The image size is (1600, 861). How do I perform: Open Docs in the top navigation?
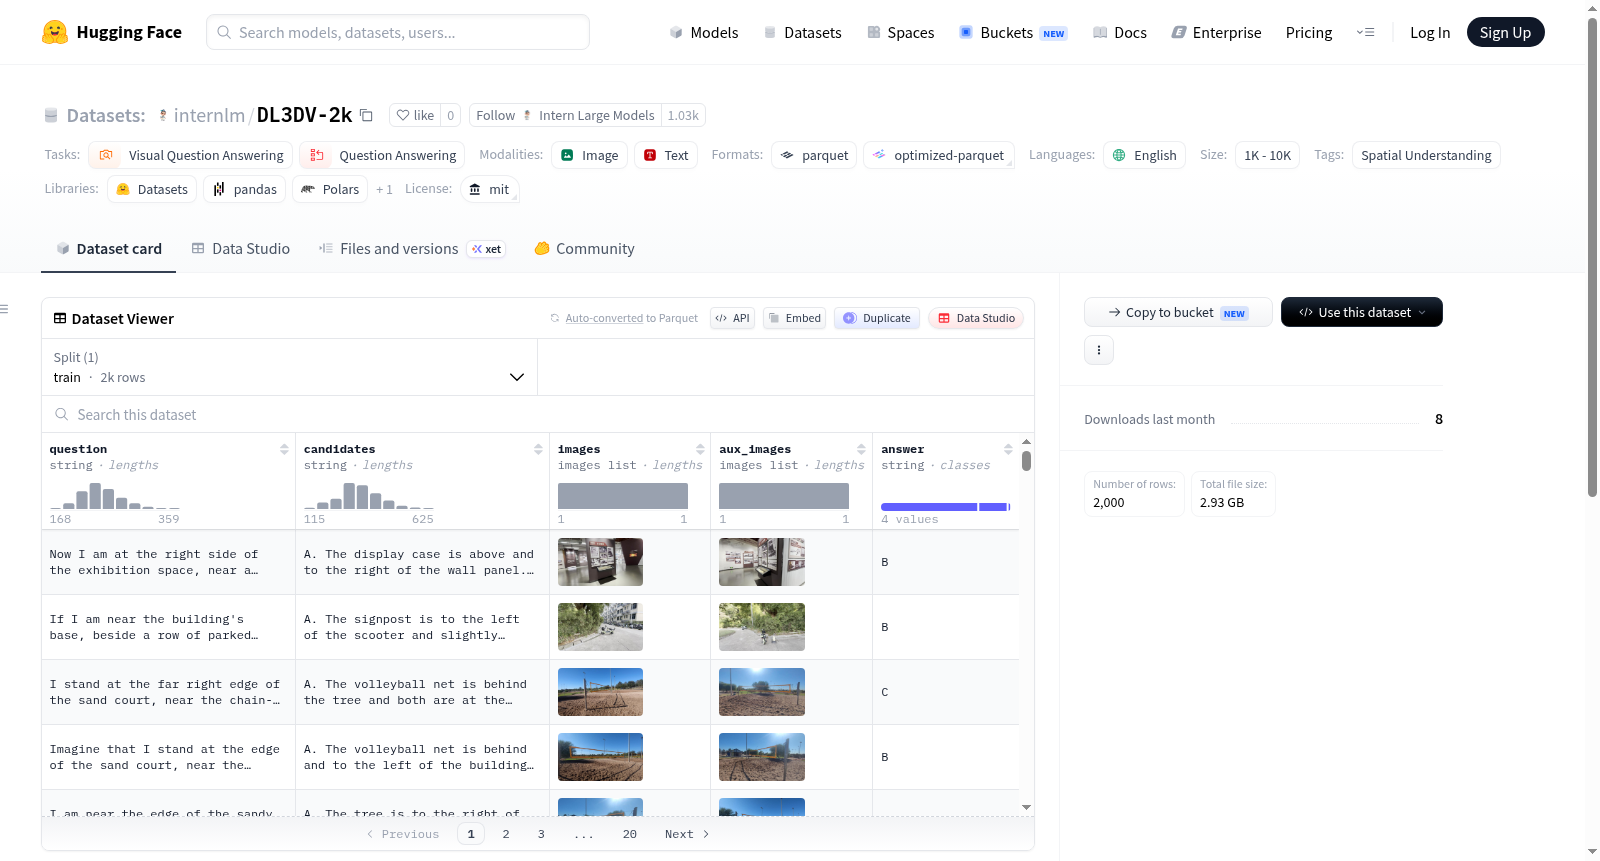[x=1120, y=33]
